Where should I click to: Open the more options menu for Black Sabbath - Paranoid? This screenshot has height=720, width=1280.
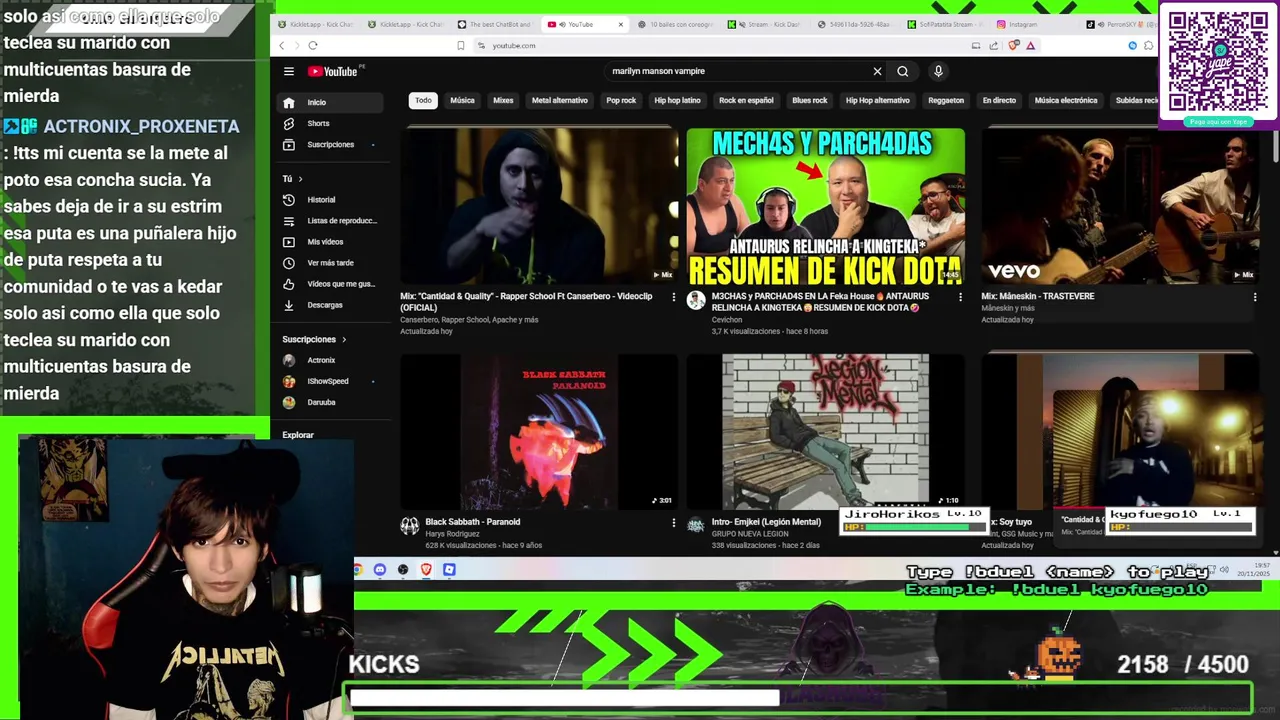click(x=673, y=522)
